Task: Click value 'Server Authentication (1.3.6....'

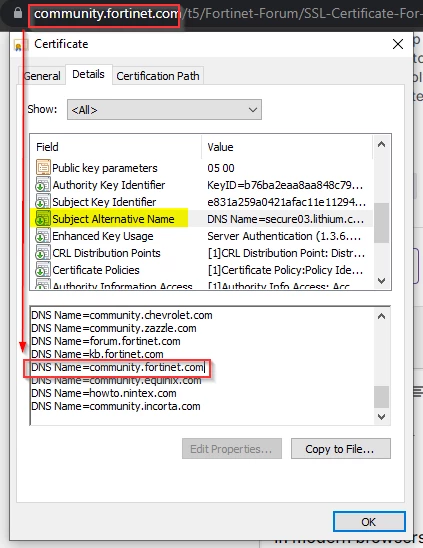Action: (x=284, y=236)
